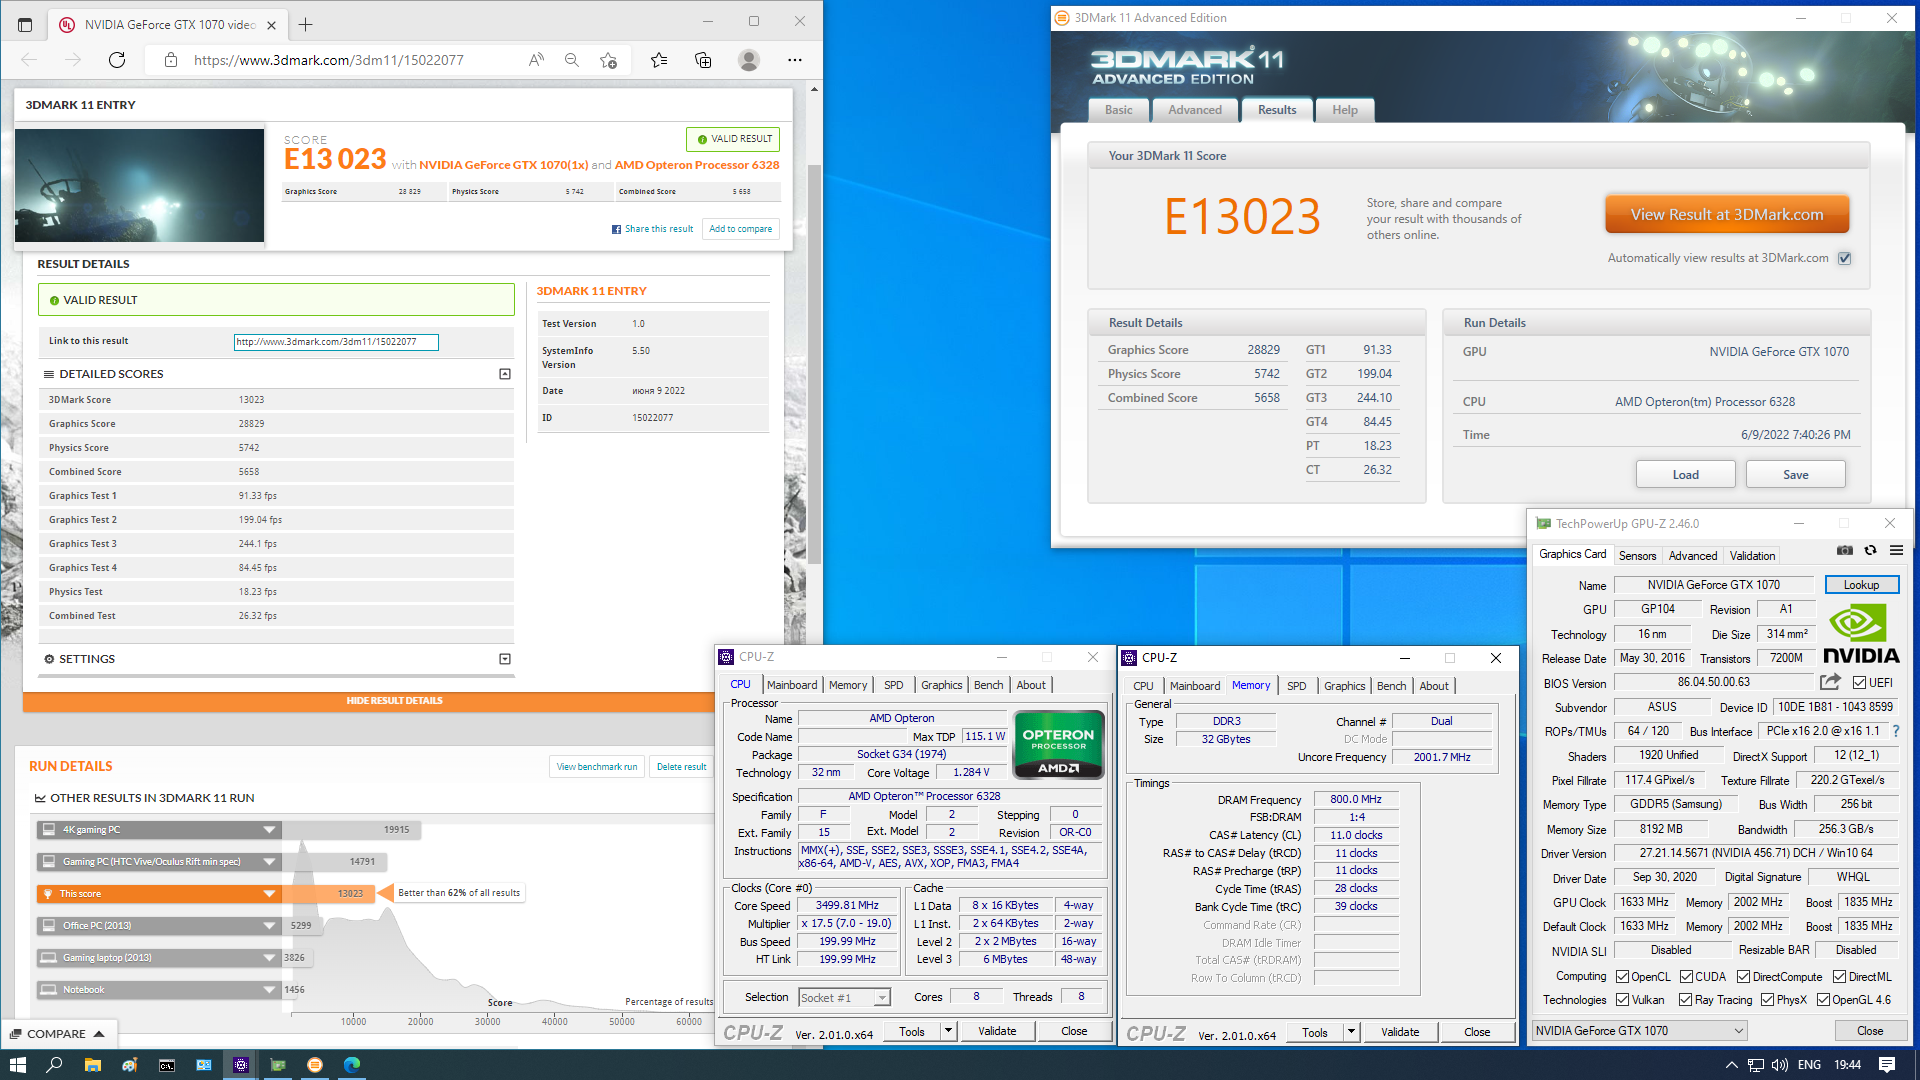
Task: Collapse the Detailed Scores section
Action: tap(505, 374)
